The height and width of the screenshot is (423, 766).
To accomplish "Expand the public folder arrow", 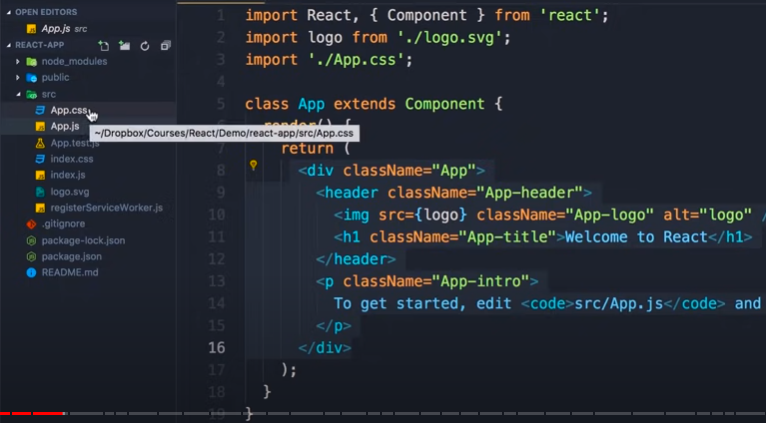I will [x=18, y=78].
